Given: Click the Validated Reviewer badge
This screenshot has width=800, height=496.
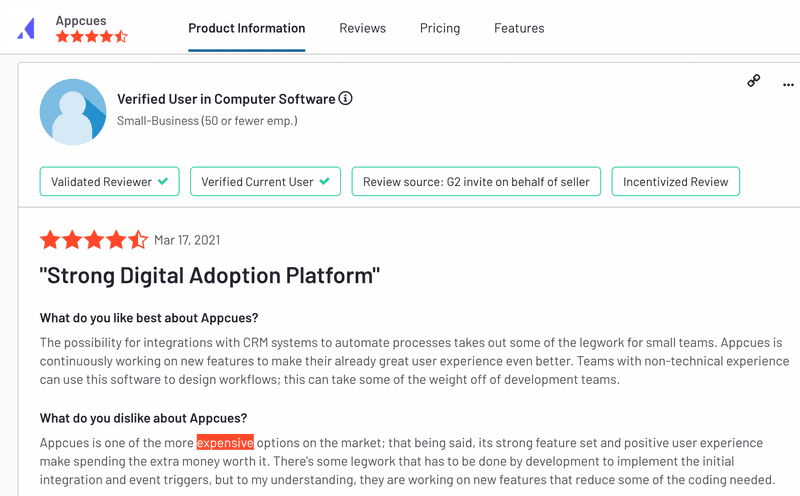Looking at the screenshot, I should click(110, 182).
